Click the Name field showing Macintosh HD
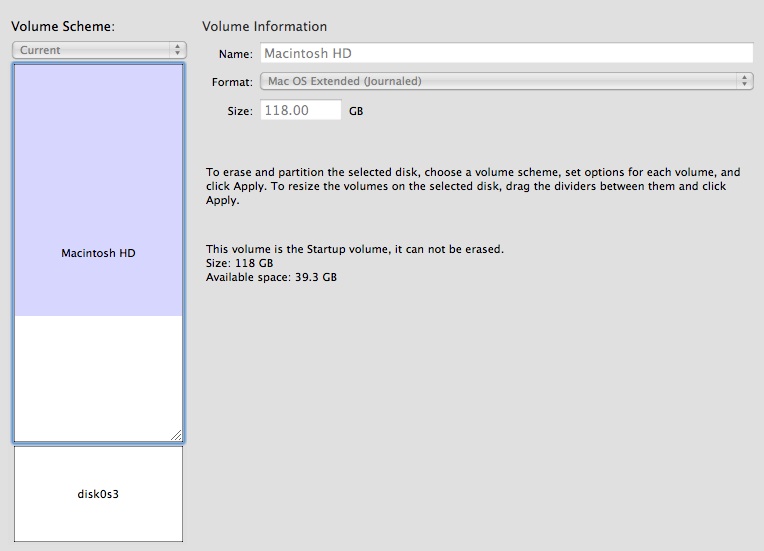This screenshot has height=551, width=764. click(x=507, y=53)
